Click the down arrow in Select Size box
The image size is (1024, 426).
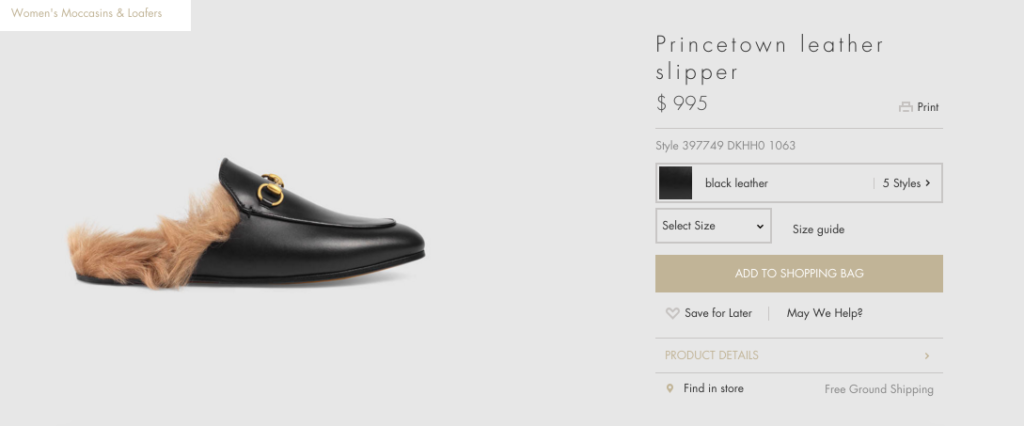[760, 227]
